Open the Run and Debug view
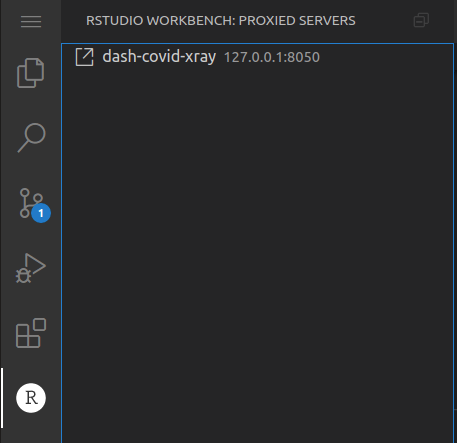This screenshot has height=443, width=457. [x=31, y=268]
